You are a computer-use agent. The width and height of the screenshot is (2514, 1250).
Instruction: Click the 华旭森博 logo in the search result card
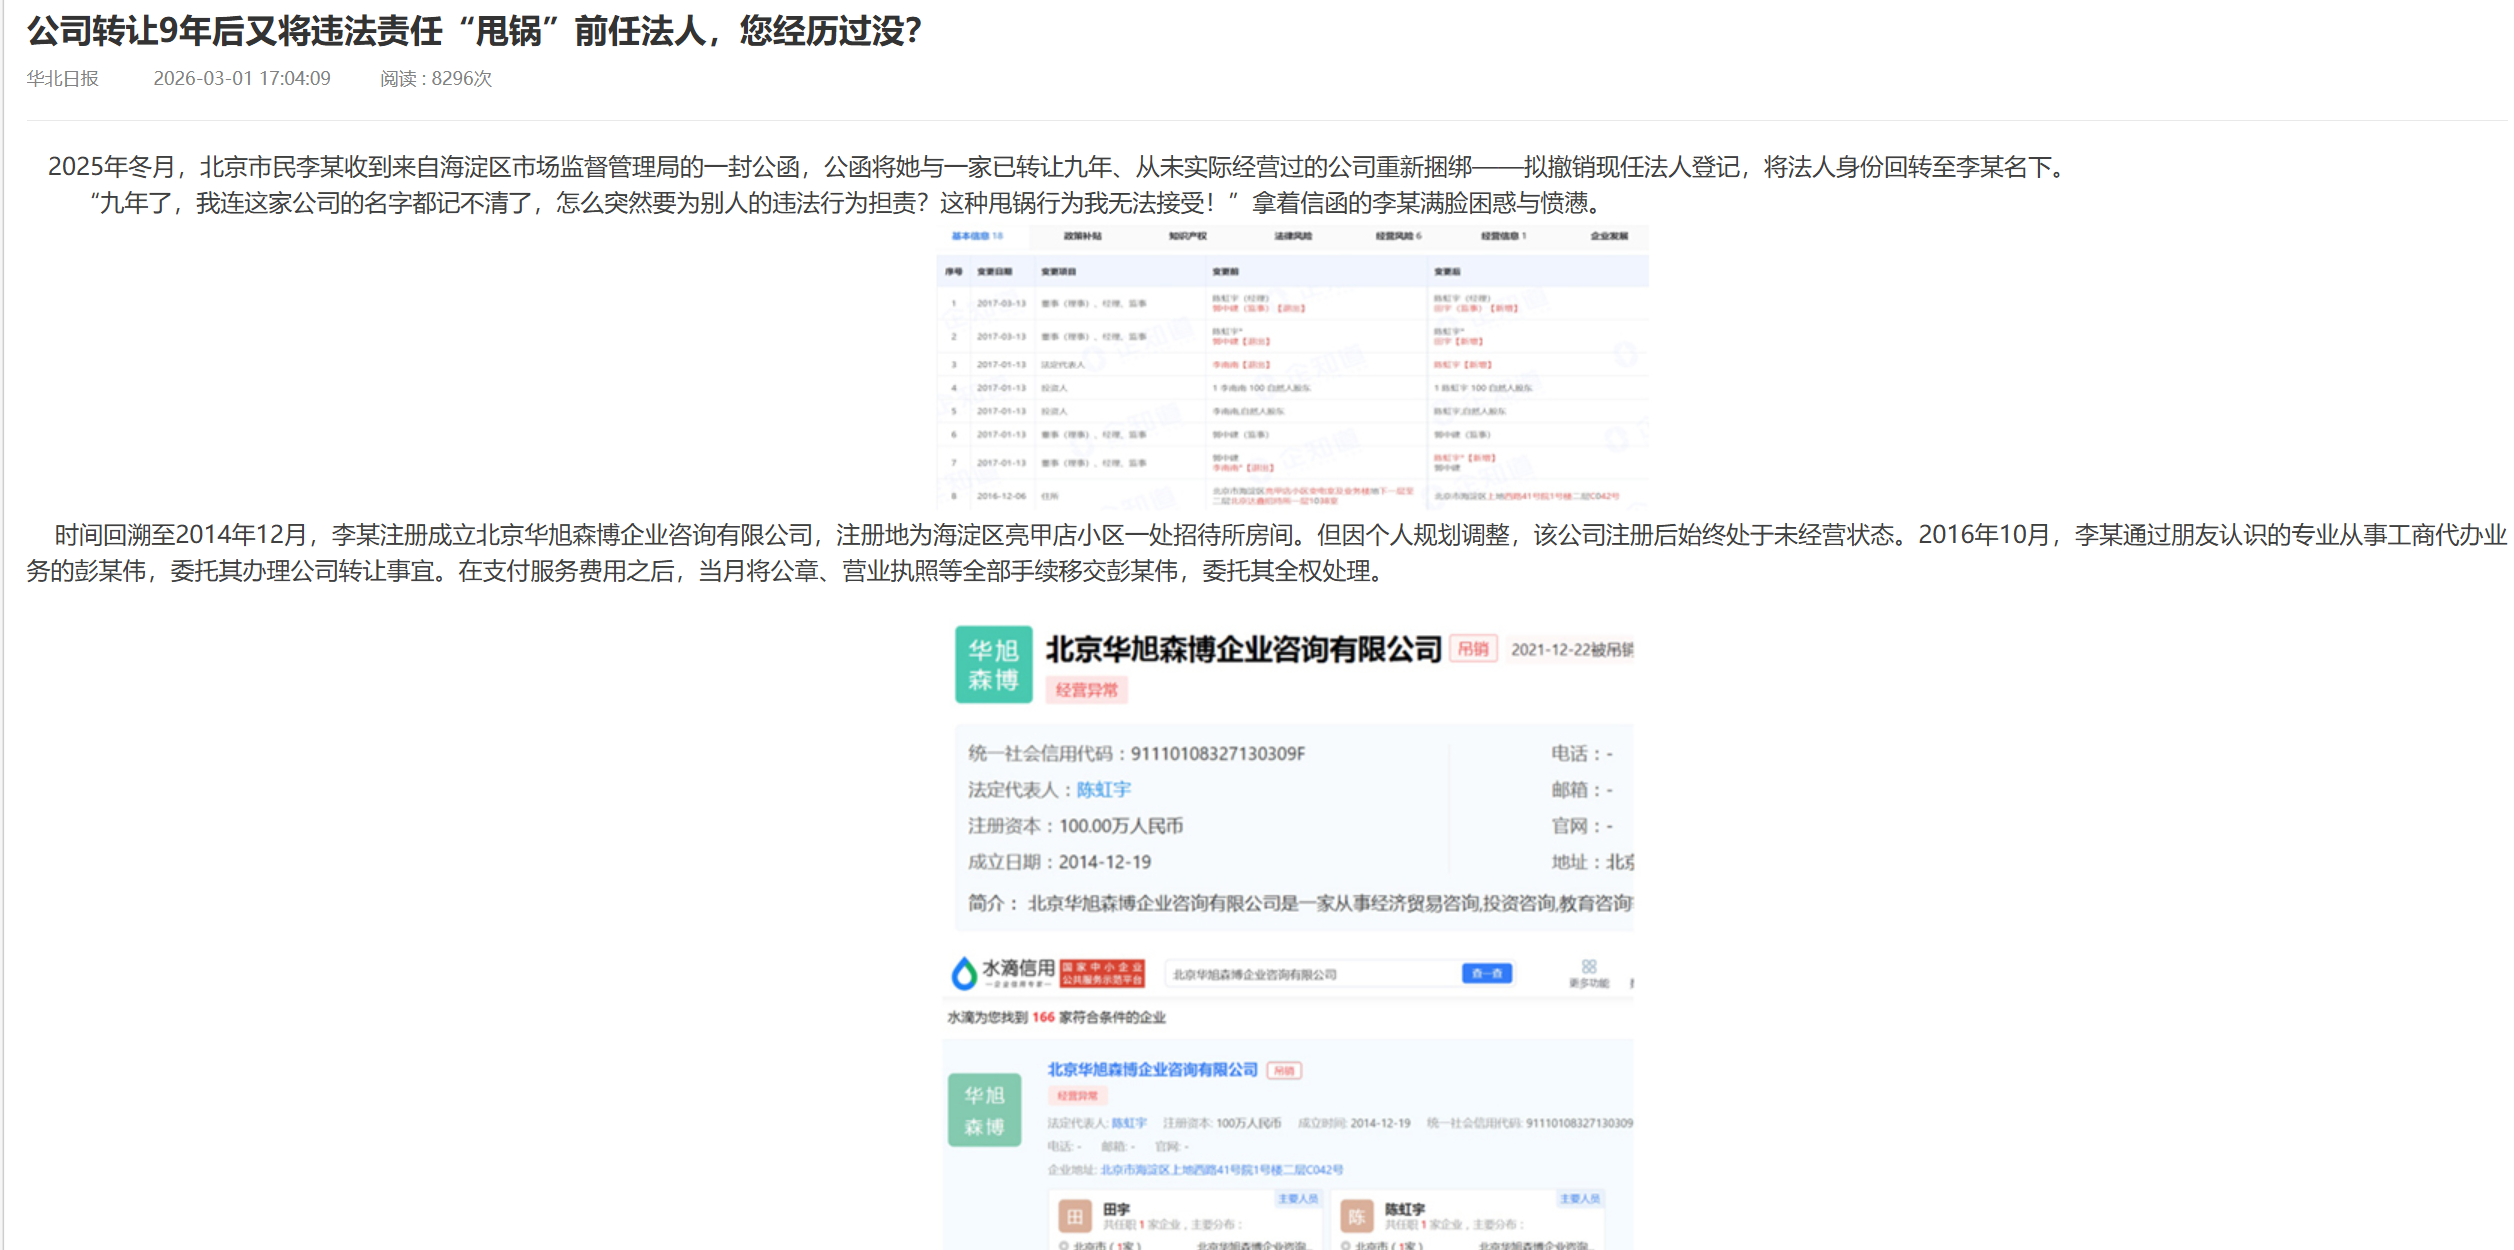[x=984, y=1110]
